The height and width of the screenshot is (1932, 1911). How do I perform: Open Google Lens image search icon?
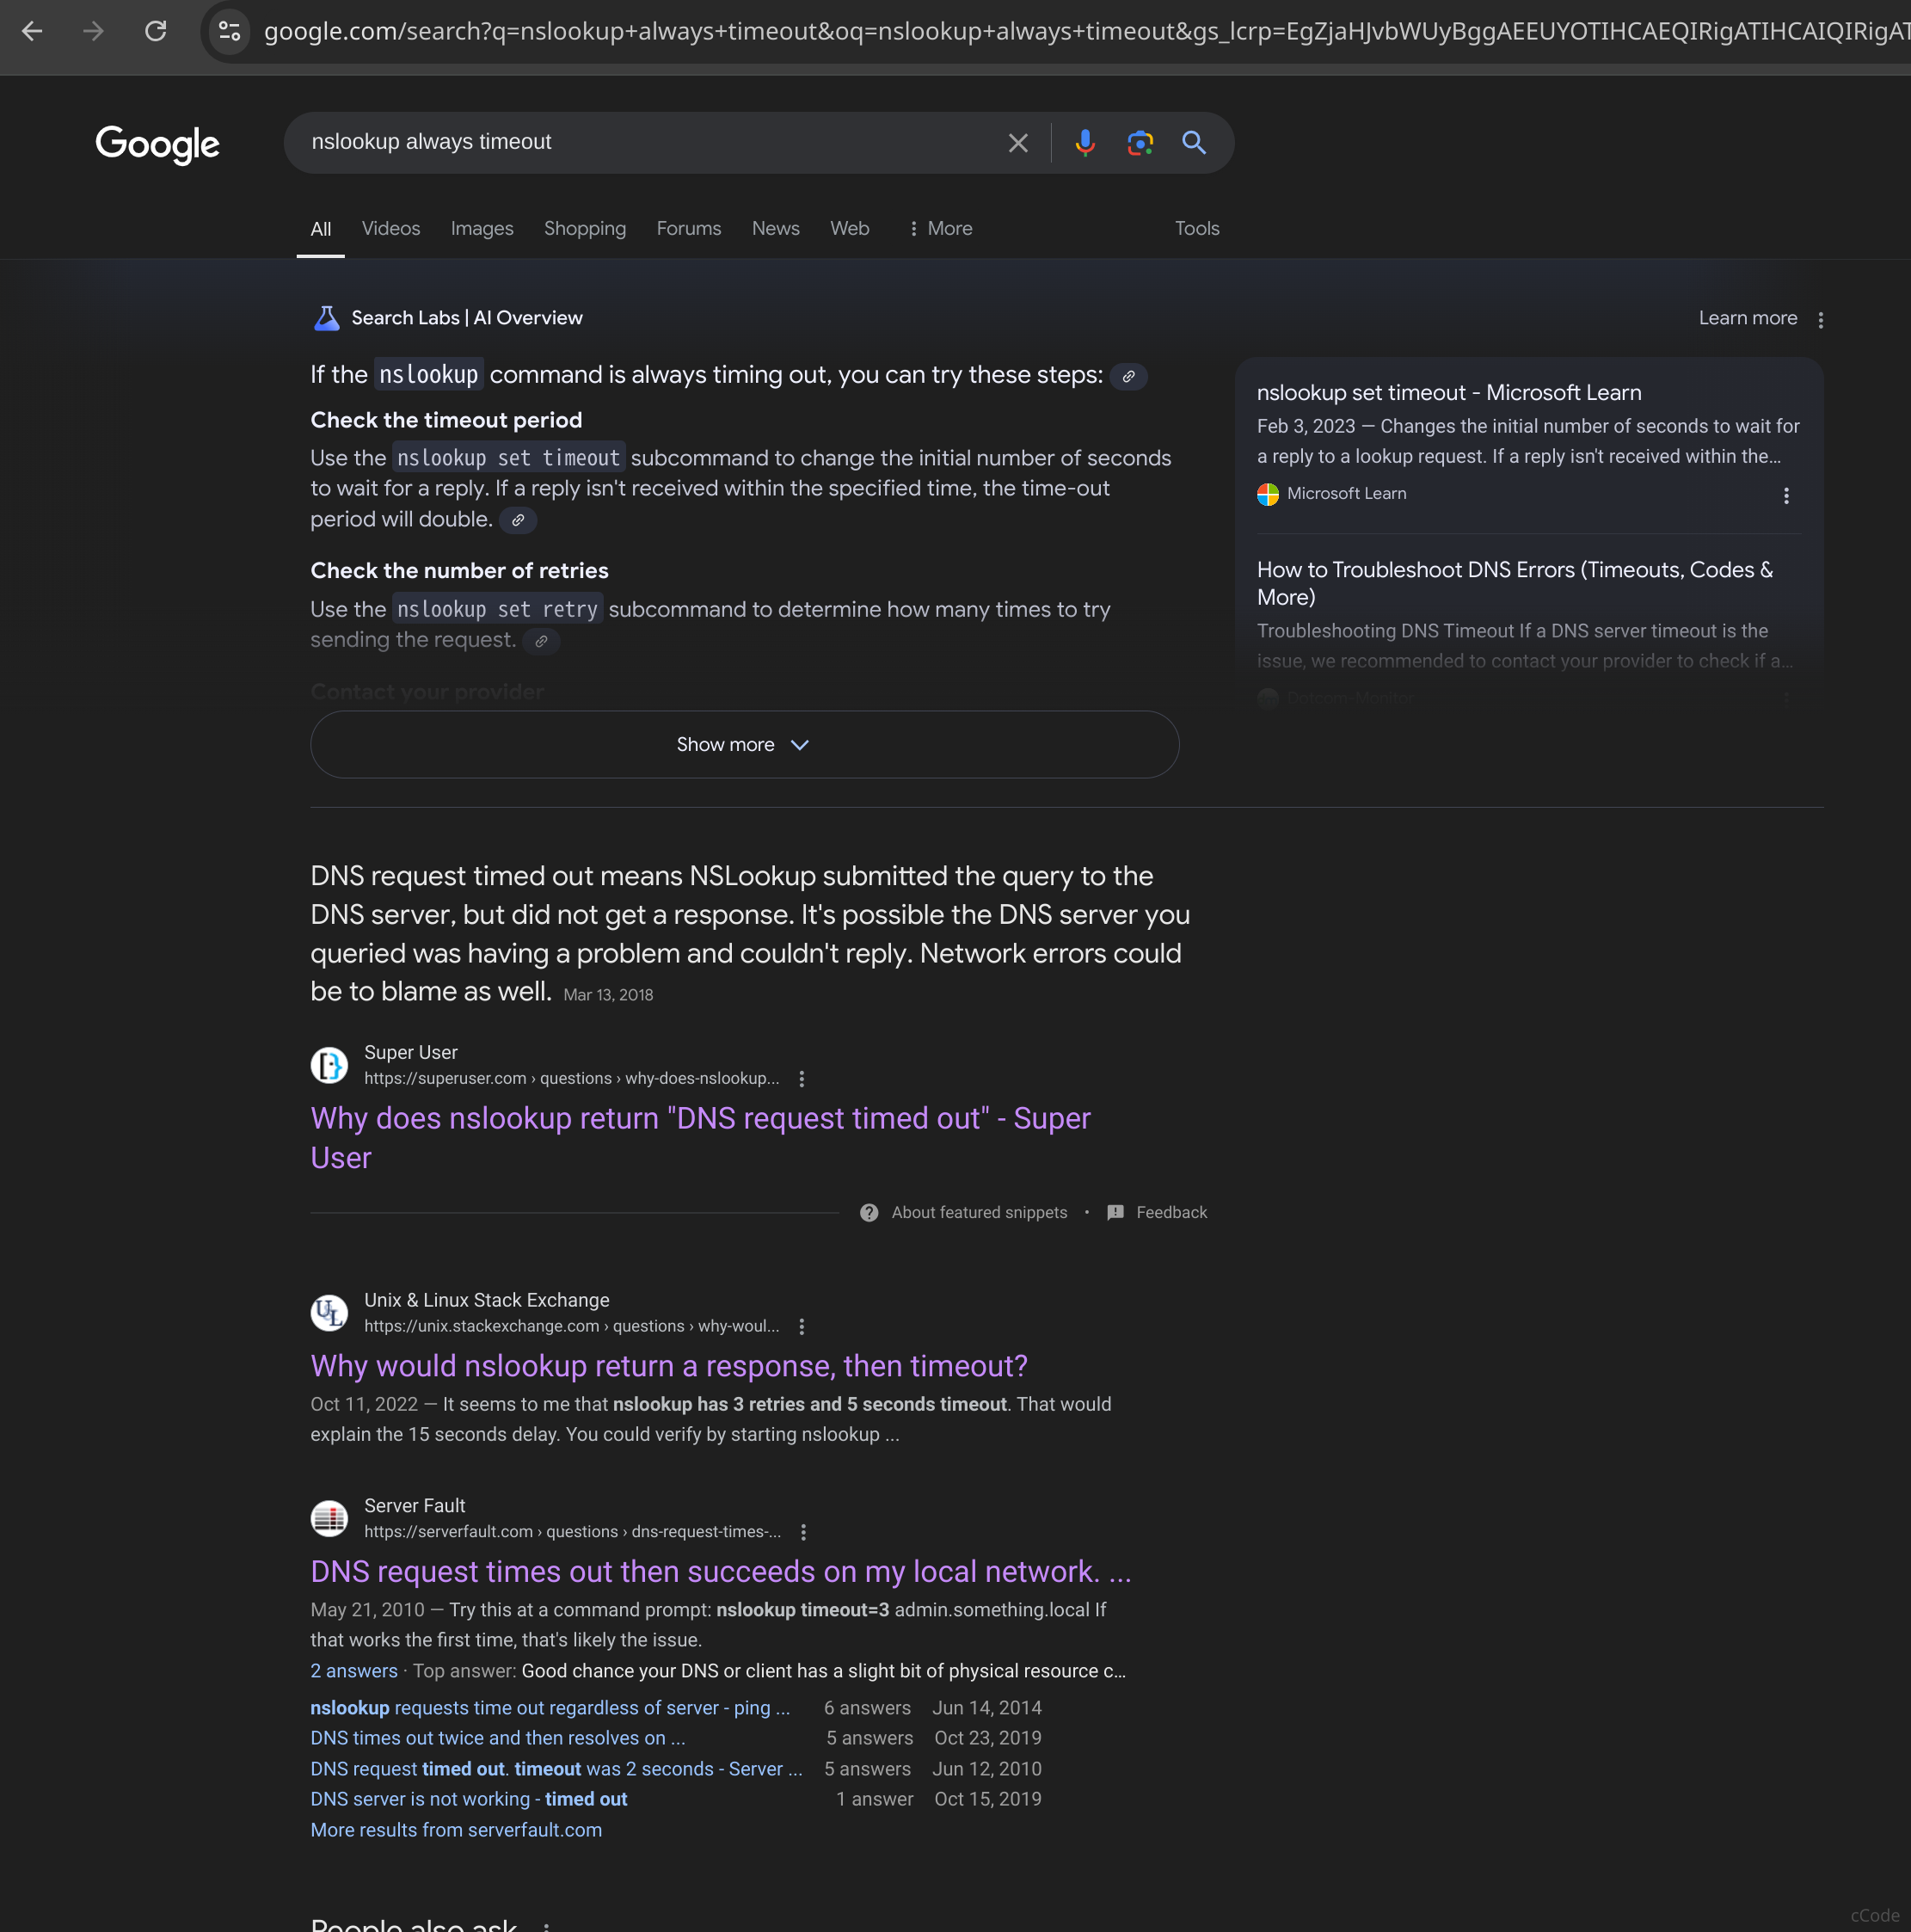pos(1140,143)
